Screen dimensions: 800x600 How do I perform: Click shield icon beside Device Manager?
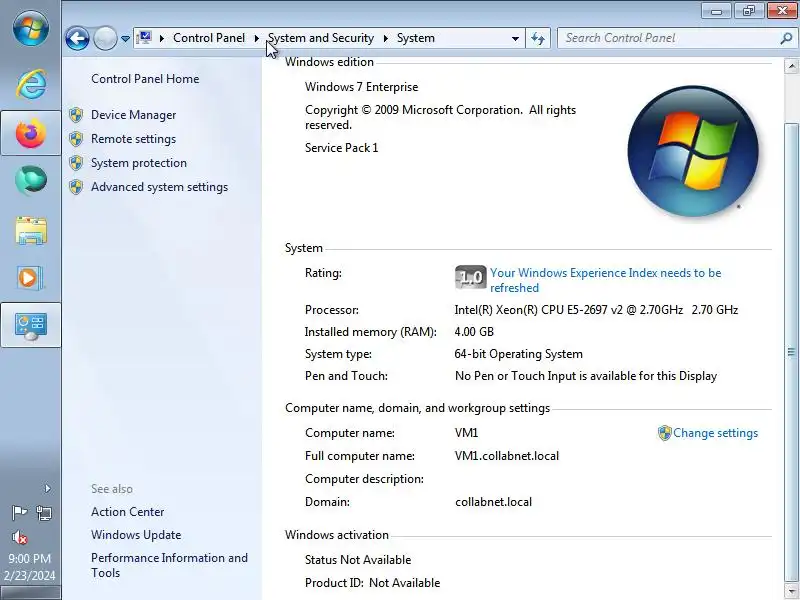76,115
